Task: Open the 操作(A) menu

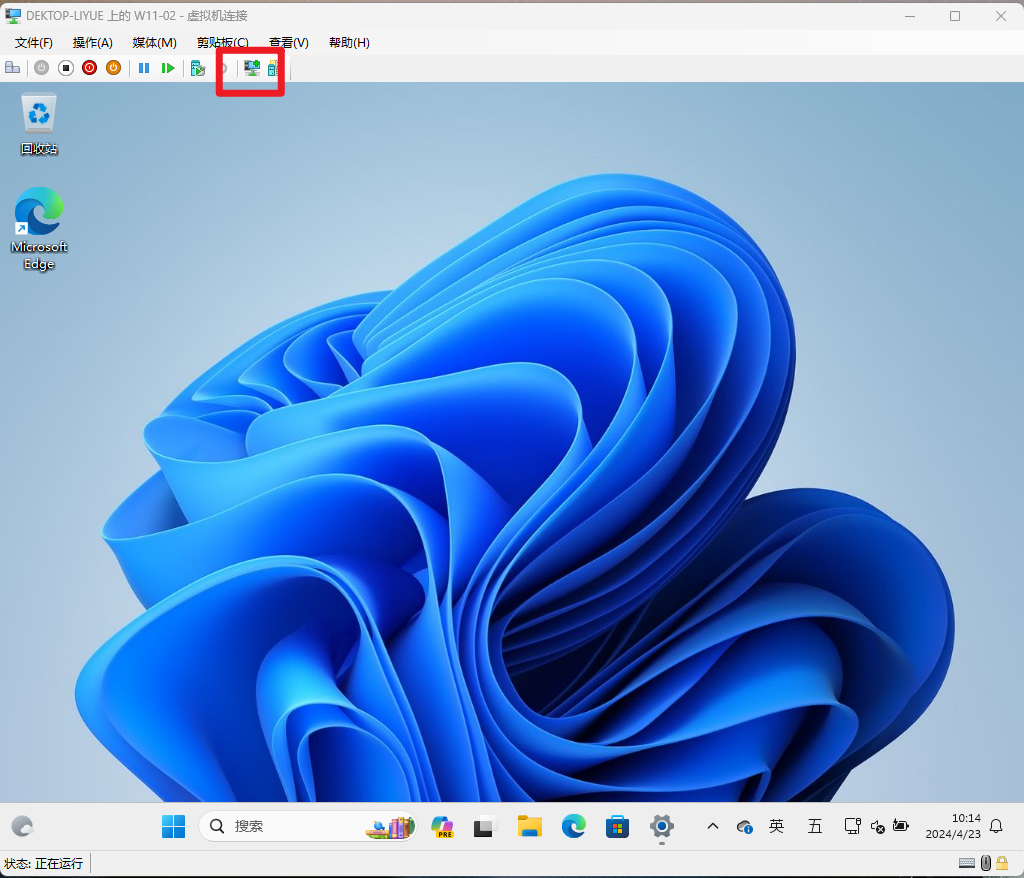Action: pyautogui.click(x=93, y=43)
